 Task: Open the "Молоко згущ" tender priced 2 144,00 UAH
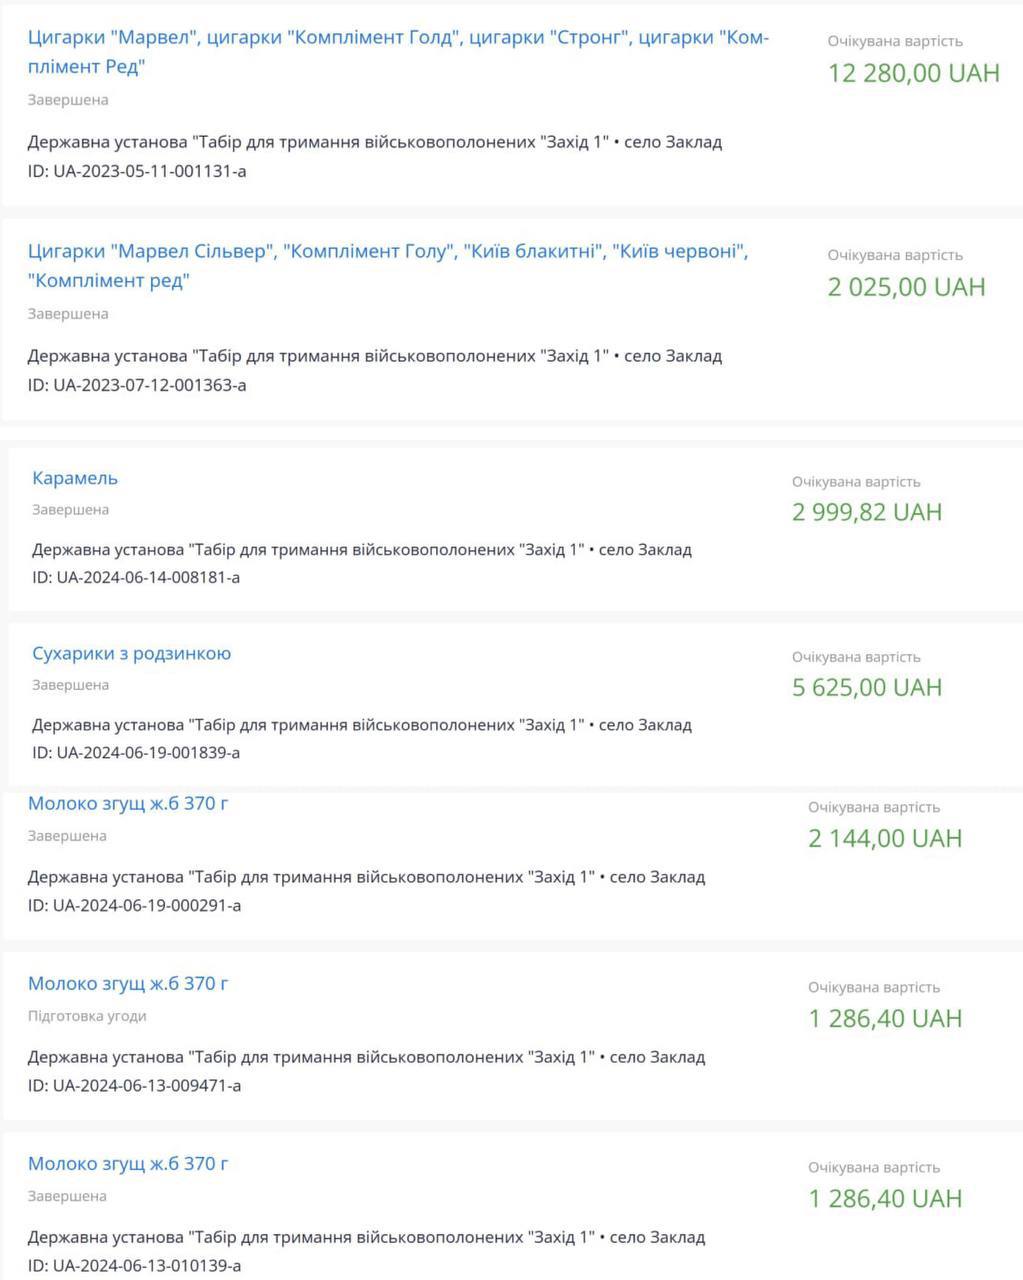(128, 803)
